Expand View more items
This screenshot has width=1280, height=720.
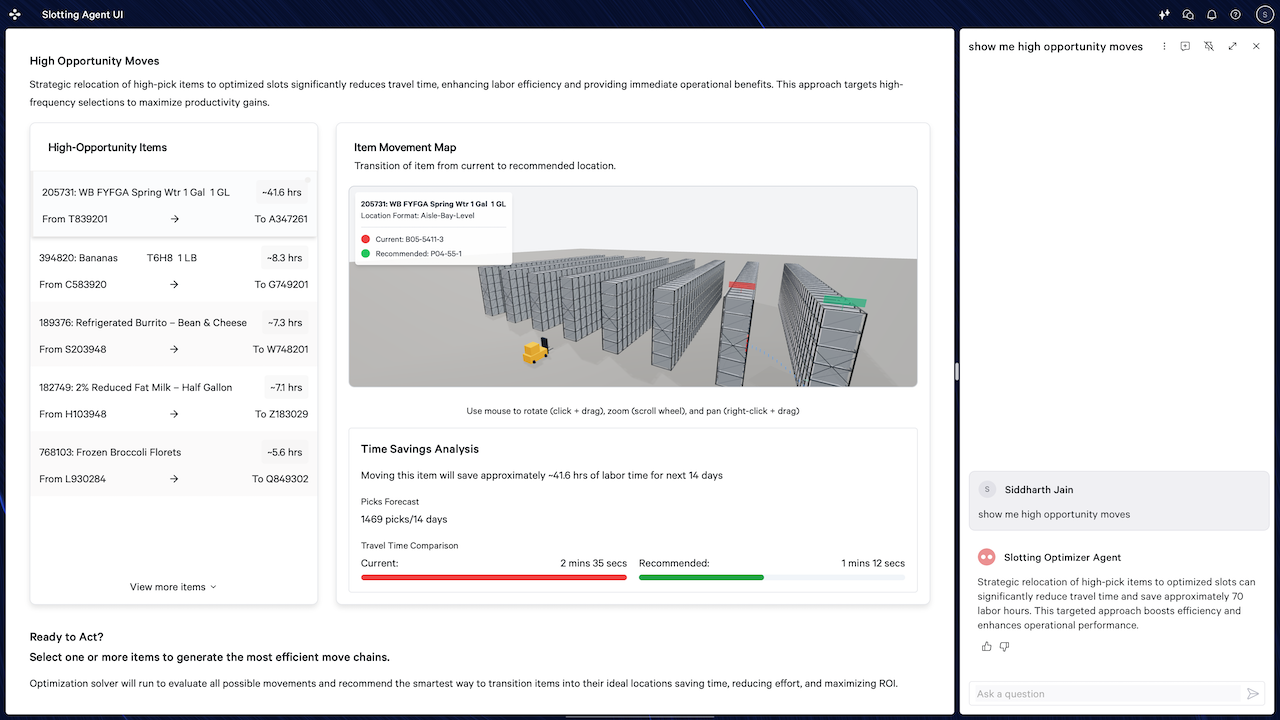pyautogui.click(x=173, y=587)
